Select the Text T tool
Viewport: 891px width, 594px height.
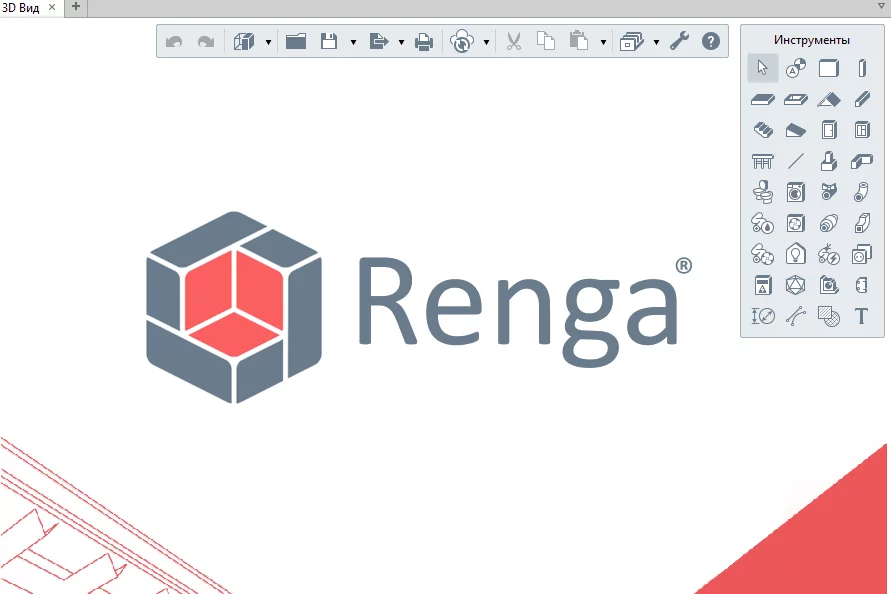(x=861, y=316)
